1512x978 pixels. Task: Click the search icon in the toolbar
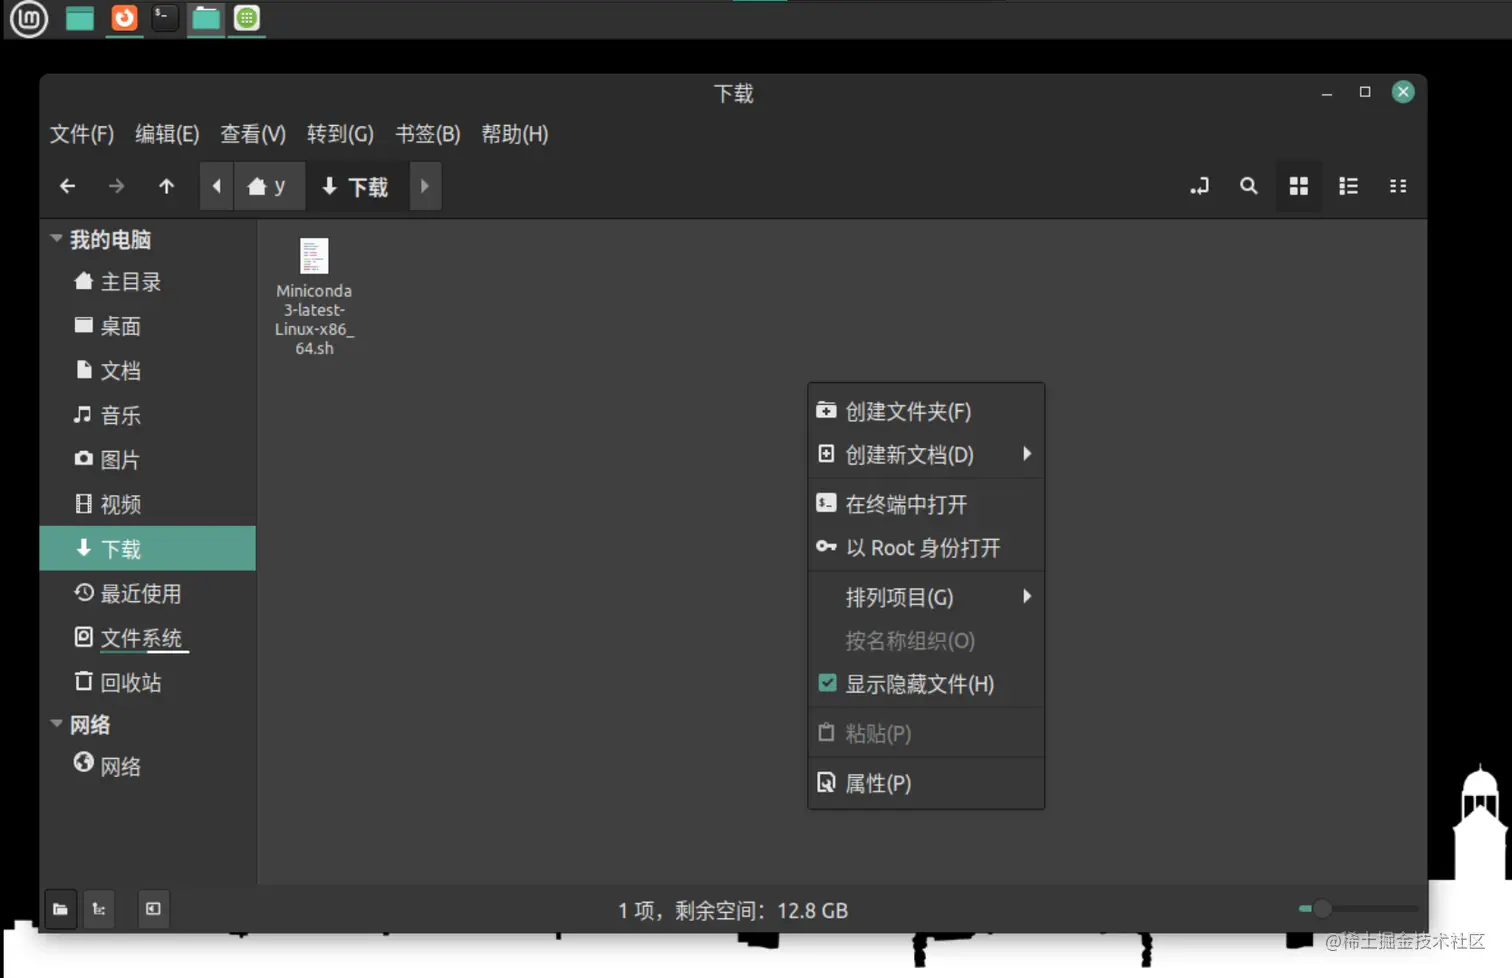click(x=1248, y=186)
